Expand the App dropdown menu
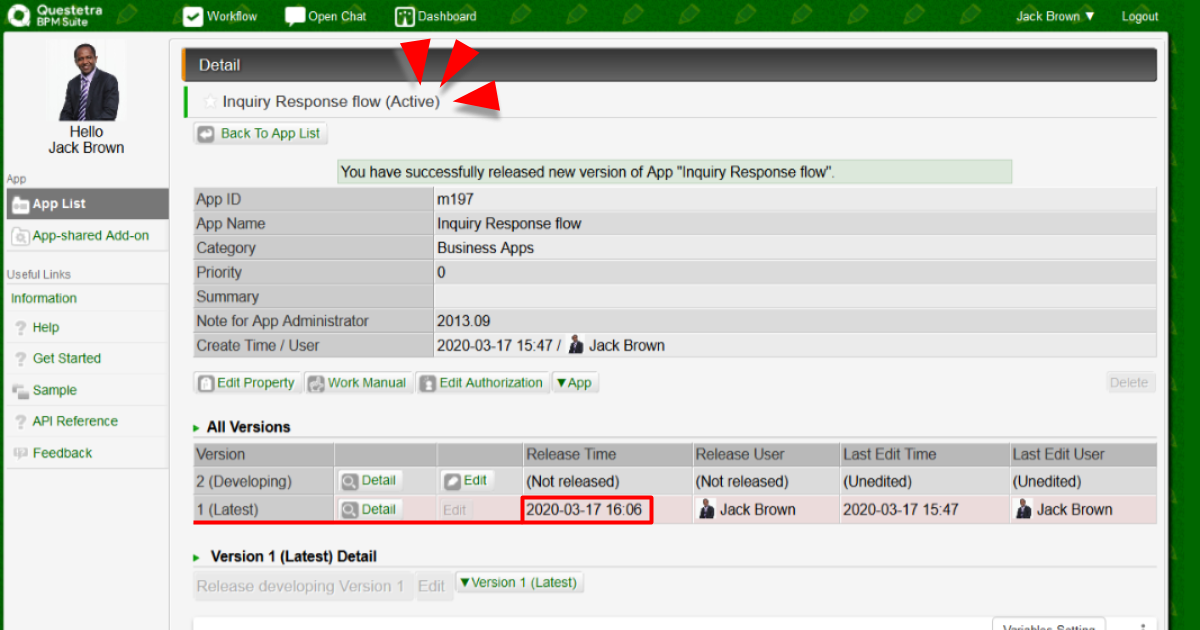Image resolution: width=1200 pixels, height=630 pixels. point(574,383)
